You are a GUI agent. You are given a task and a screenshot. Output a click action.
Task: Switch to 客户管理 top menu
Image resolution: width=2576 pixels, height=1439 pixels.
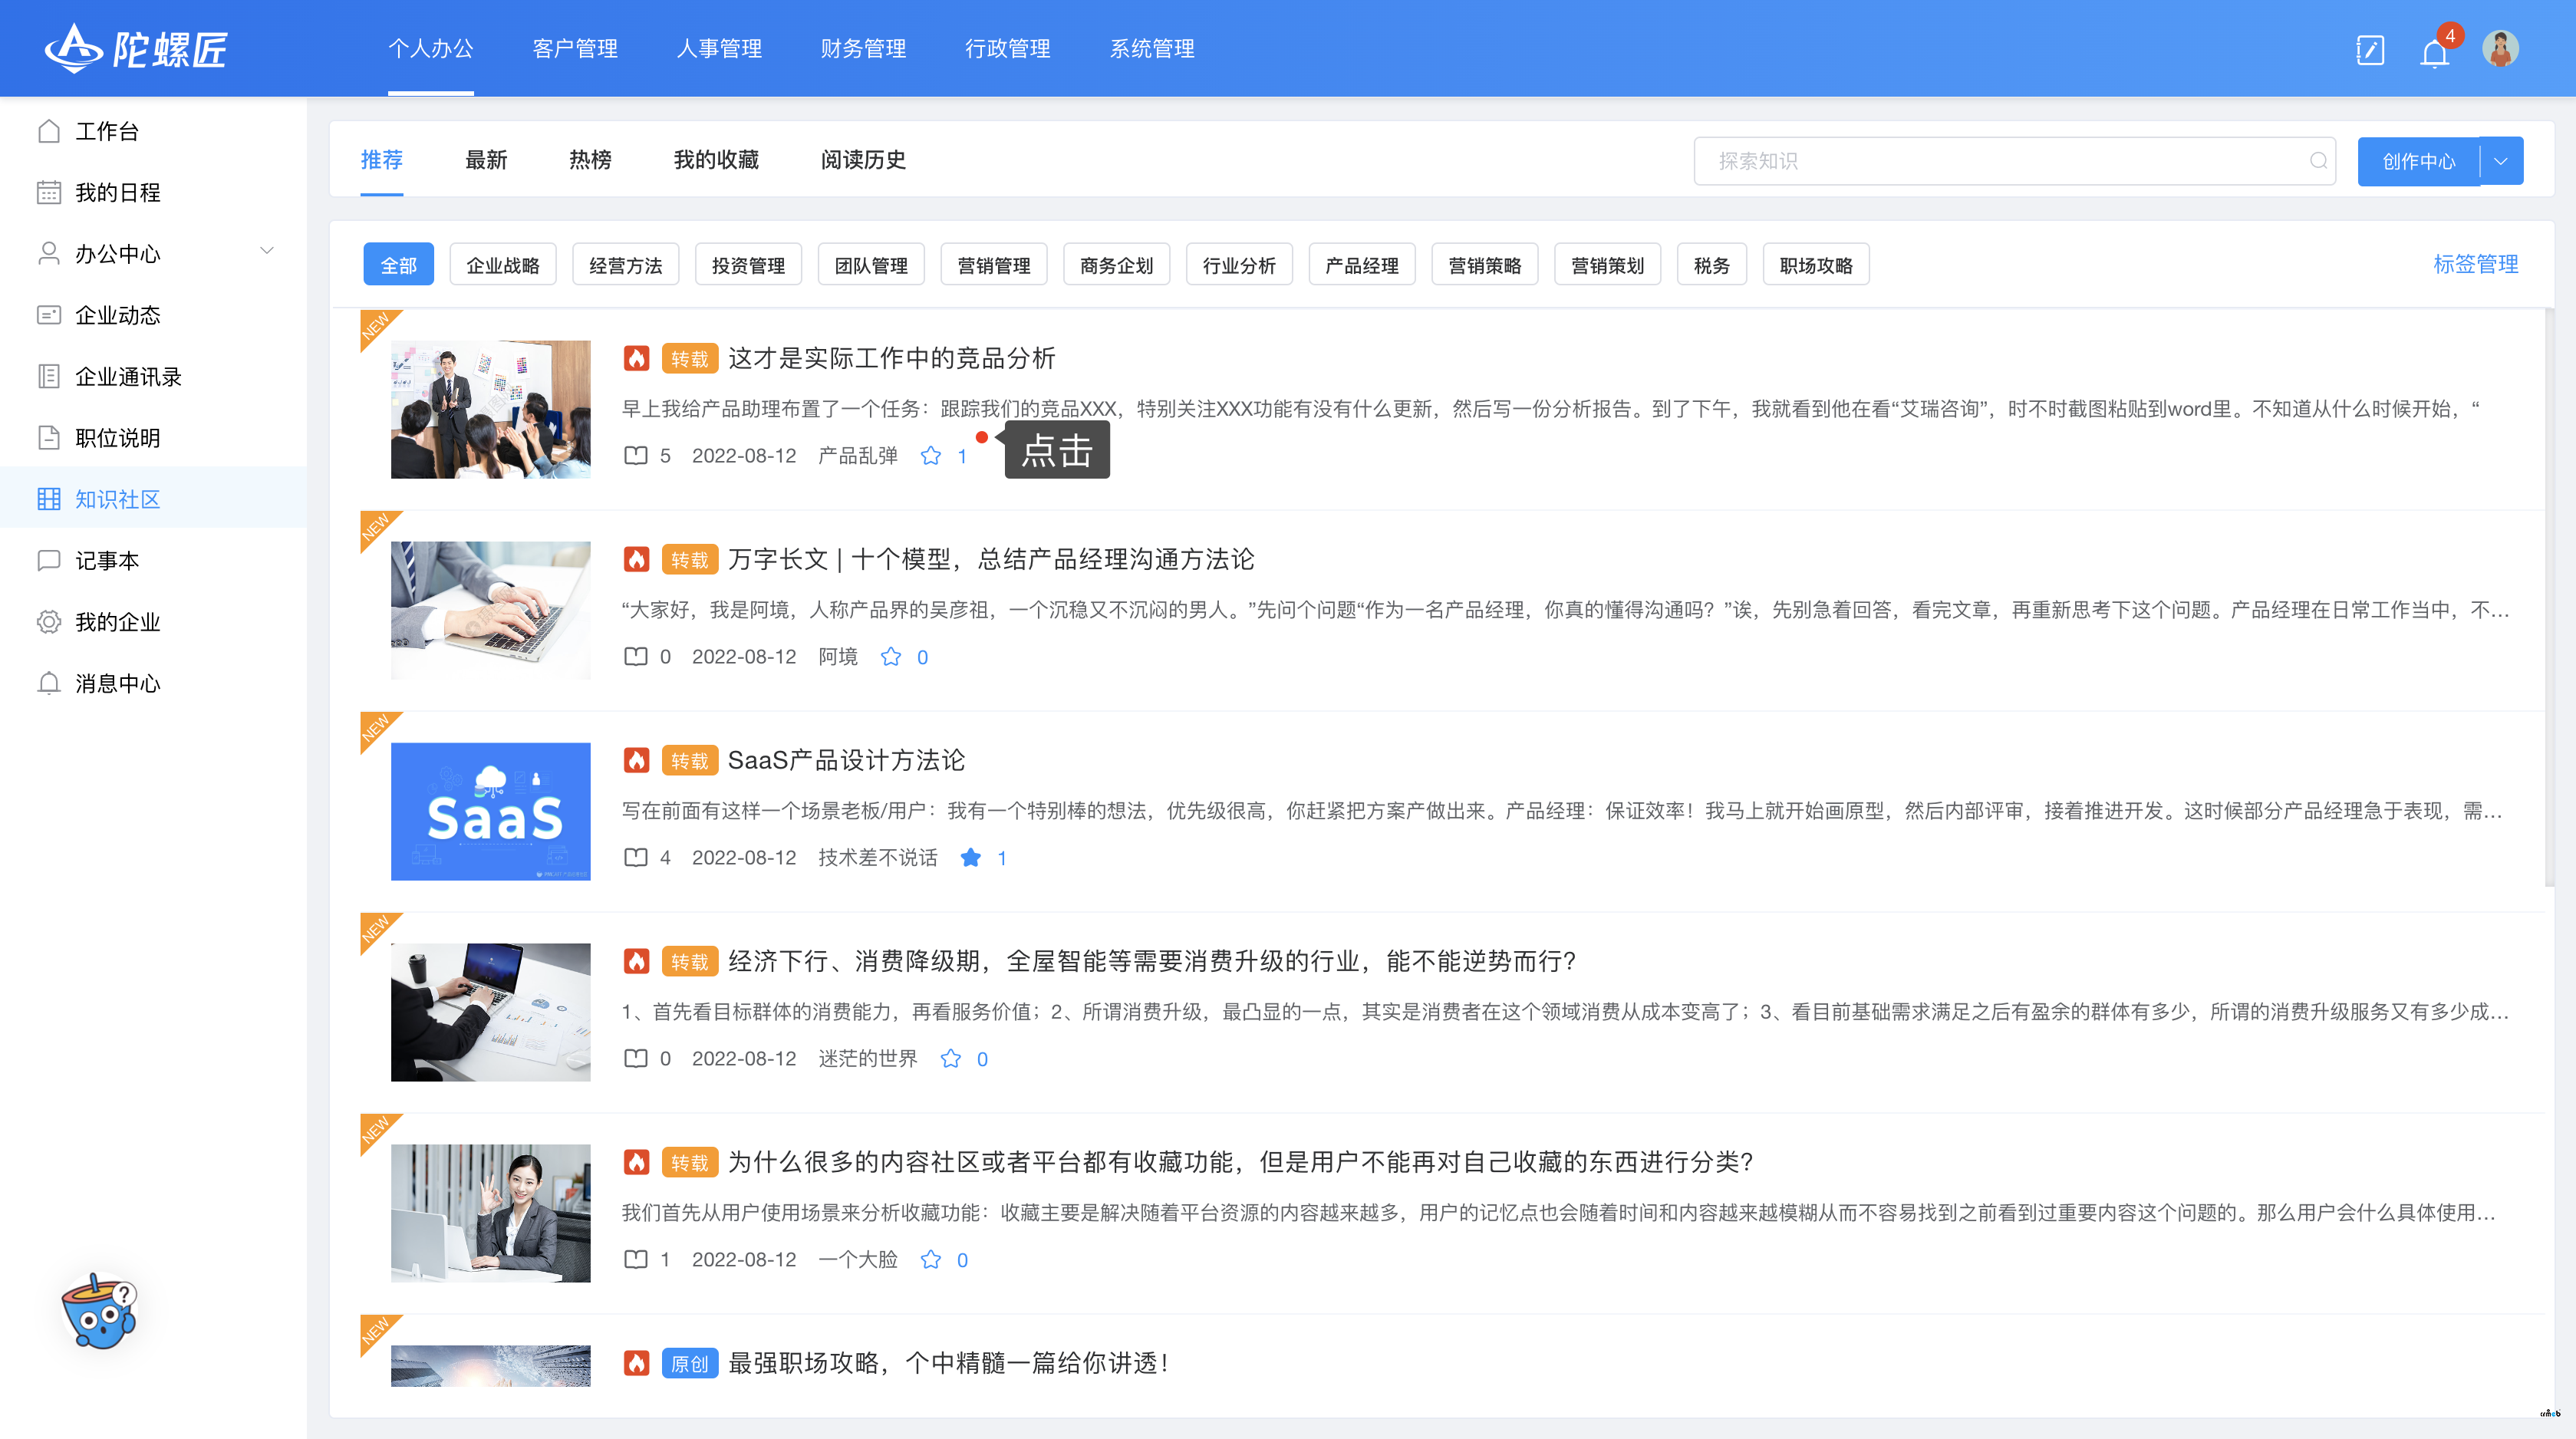pyautogui.click(x=575, y=48)
